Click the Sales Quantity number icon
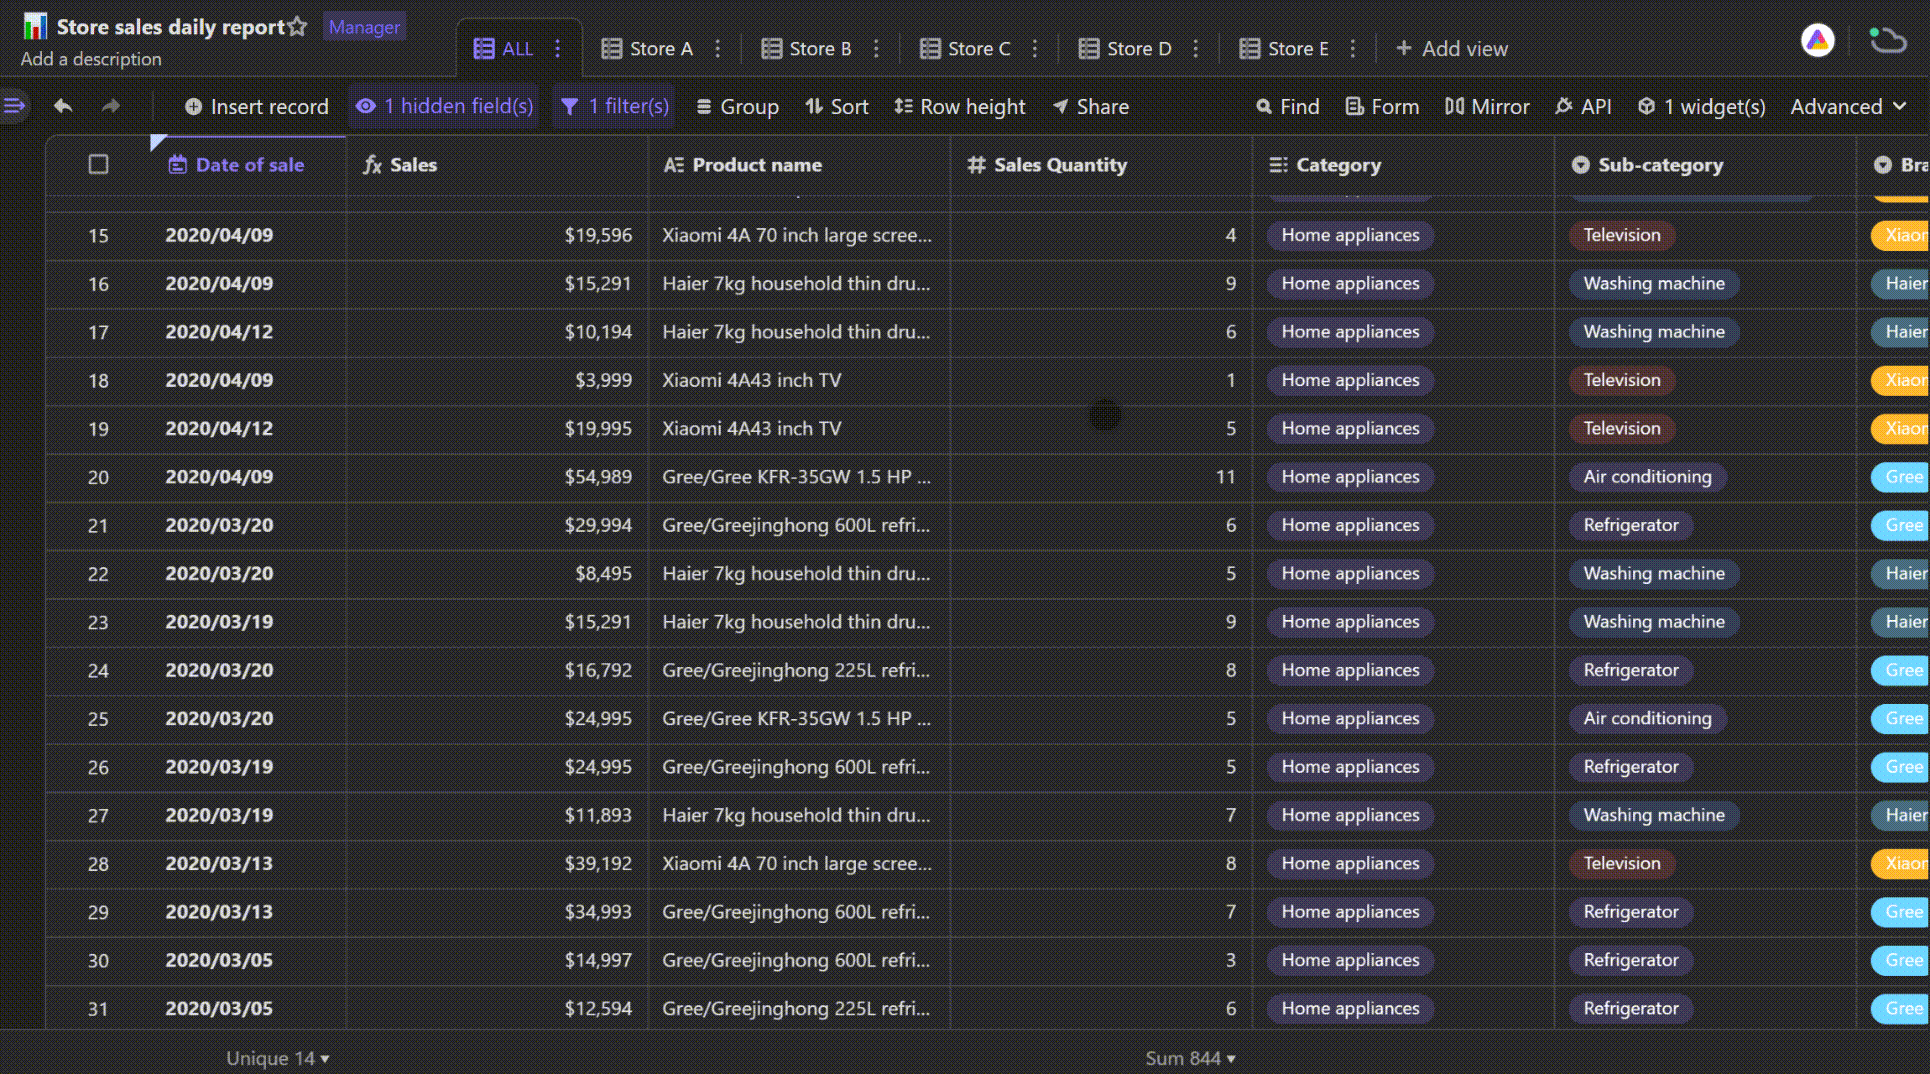 976,165
